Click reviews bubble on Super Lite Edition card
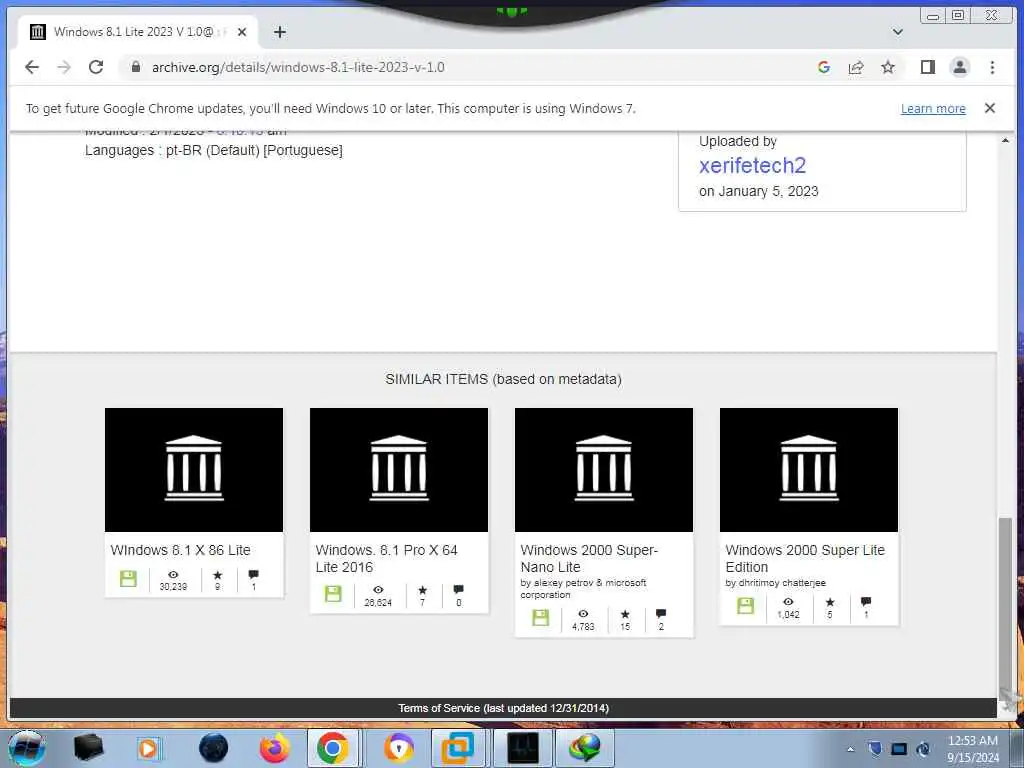The width and height of the screenshot is (1024, 768). pyautogui.click(x=866, y=601)
